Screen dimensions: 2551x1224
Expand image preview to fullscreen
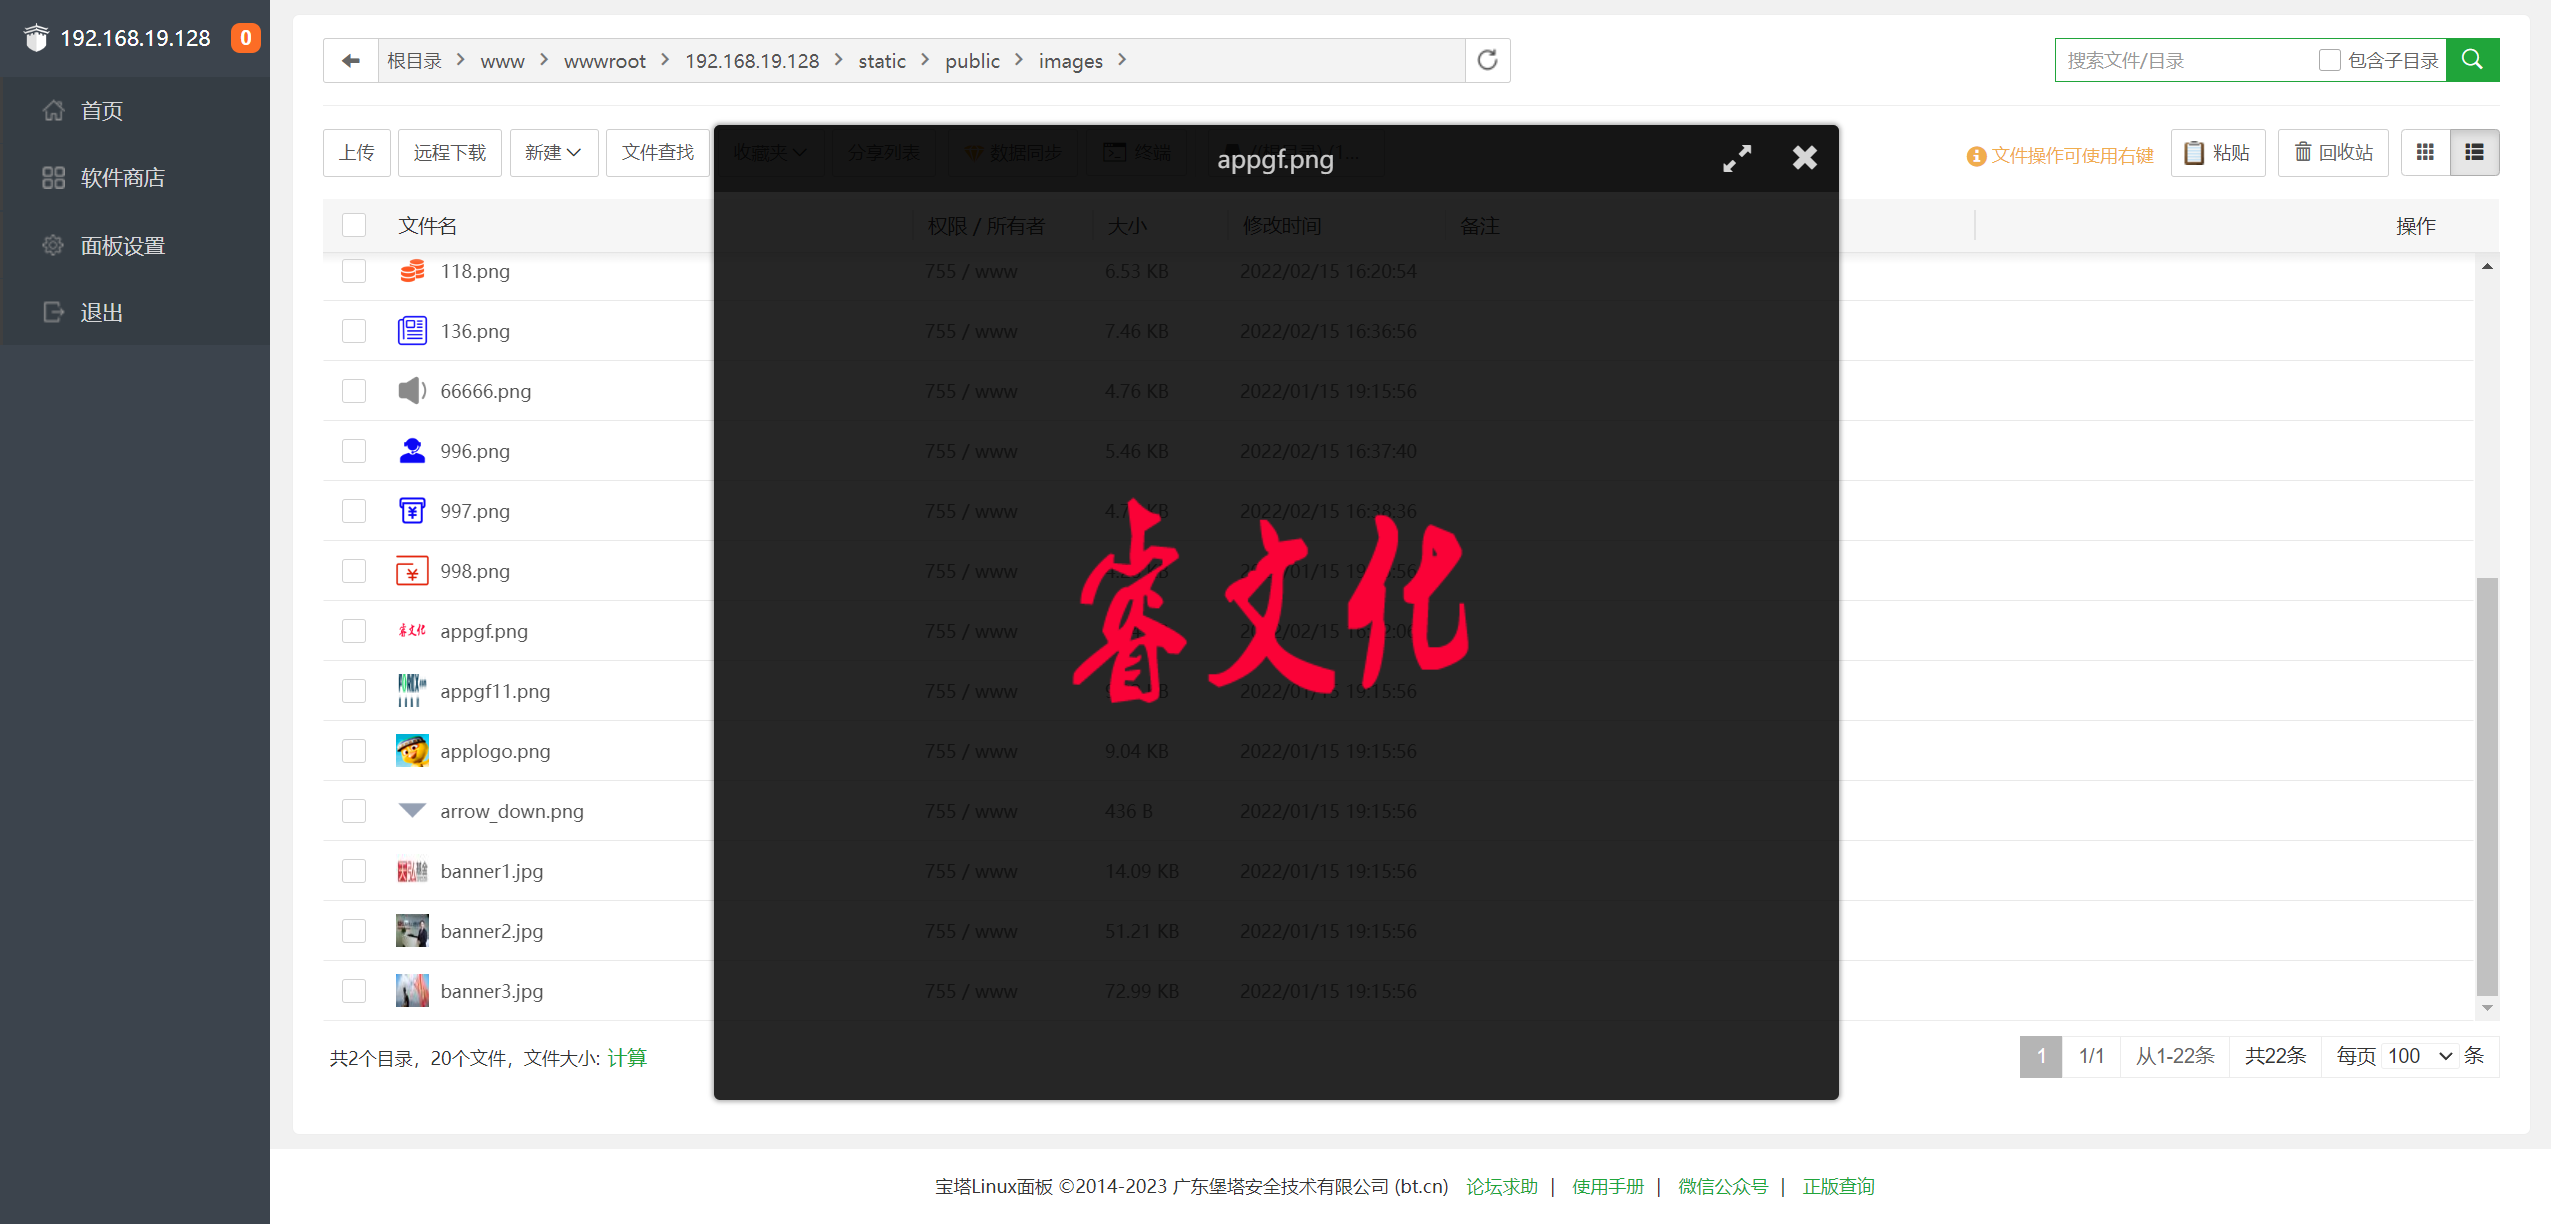(x=1737, y=158)
